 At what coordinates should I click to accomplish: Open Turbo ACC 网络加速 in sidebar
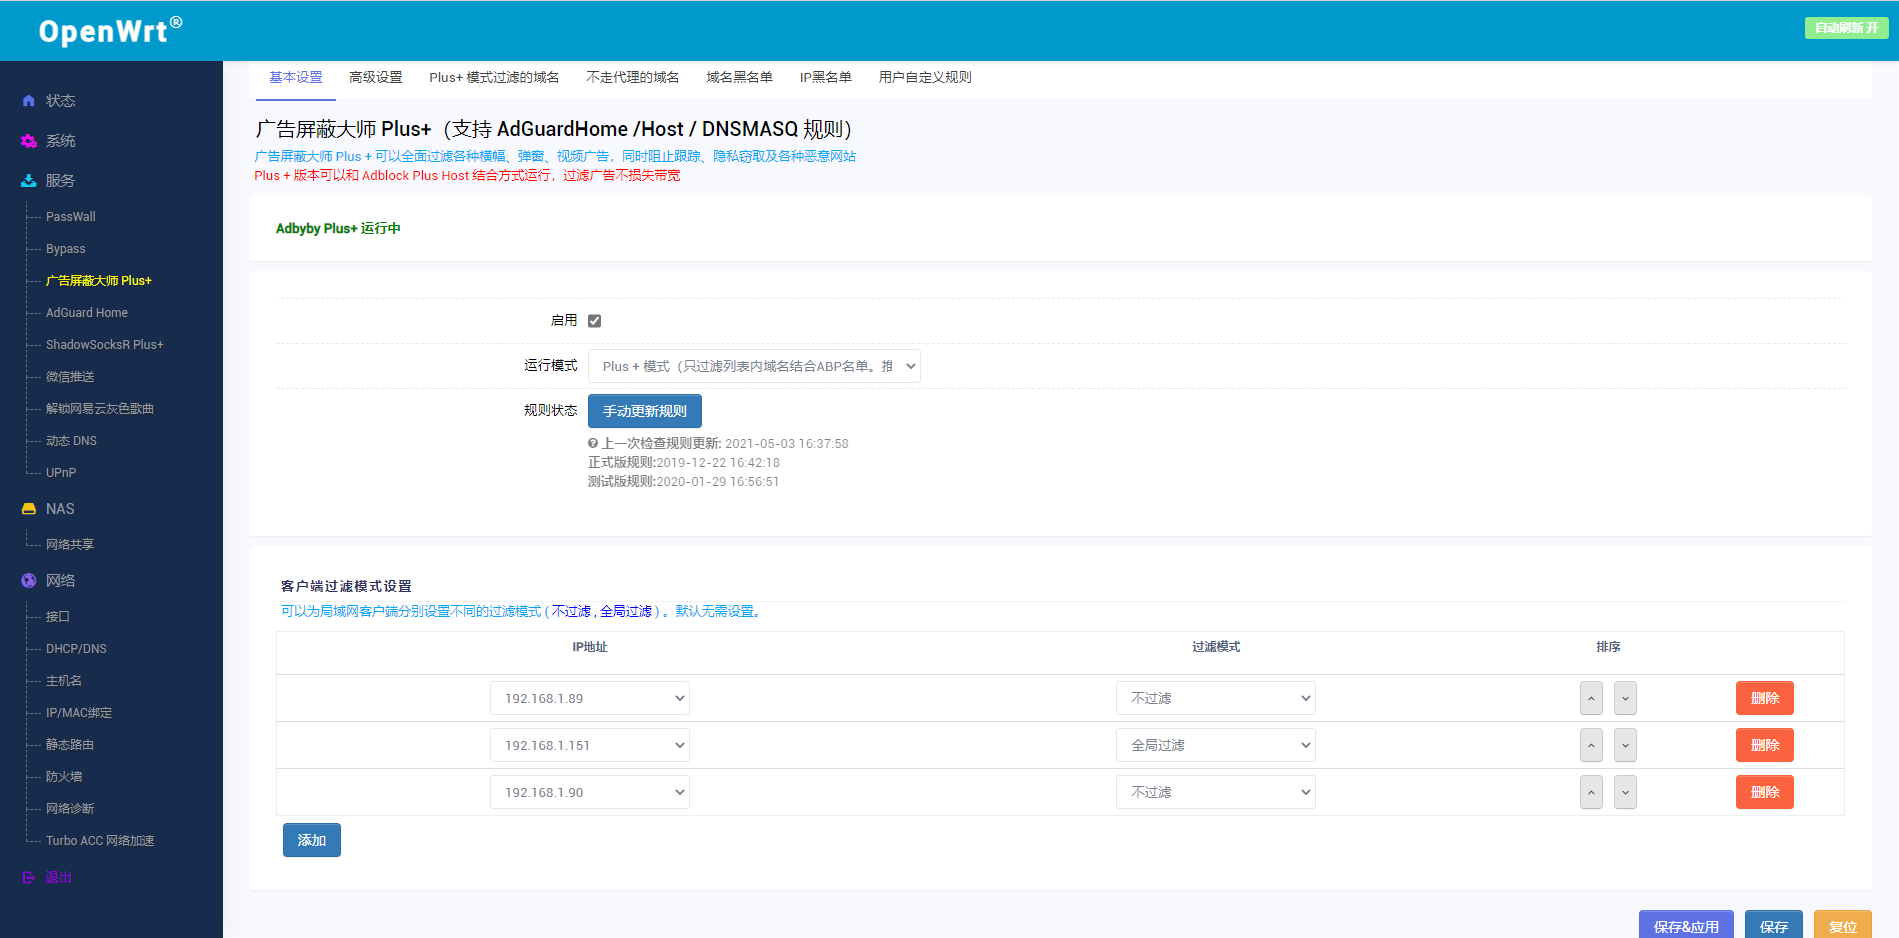coord(100,841)
